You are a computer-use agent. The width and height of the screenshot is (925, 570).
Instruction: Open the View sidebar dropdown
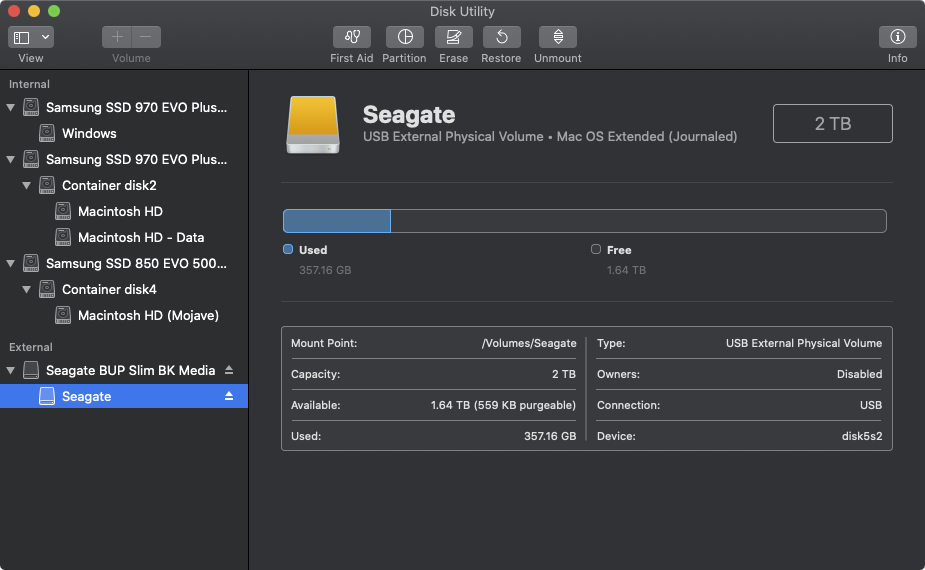(31, 37)
